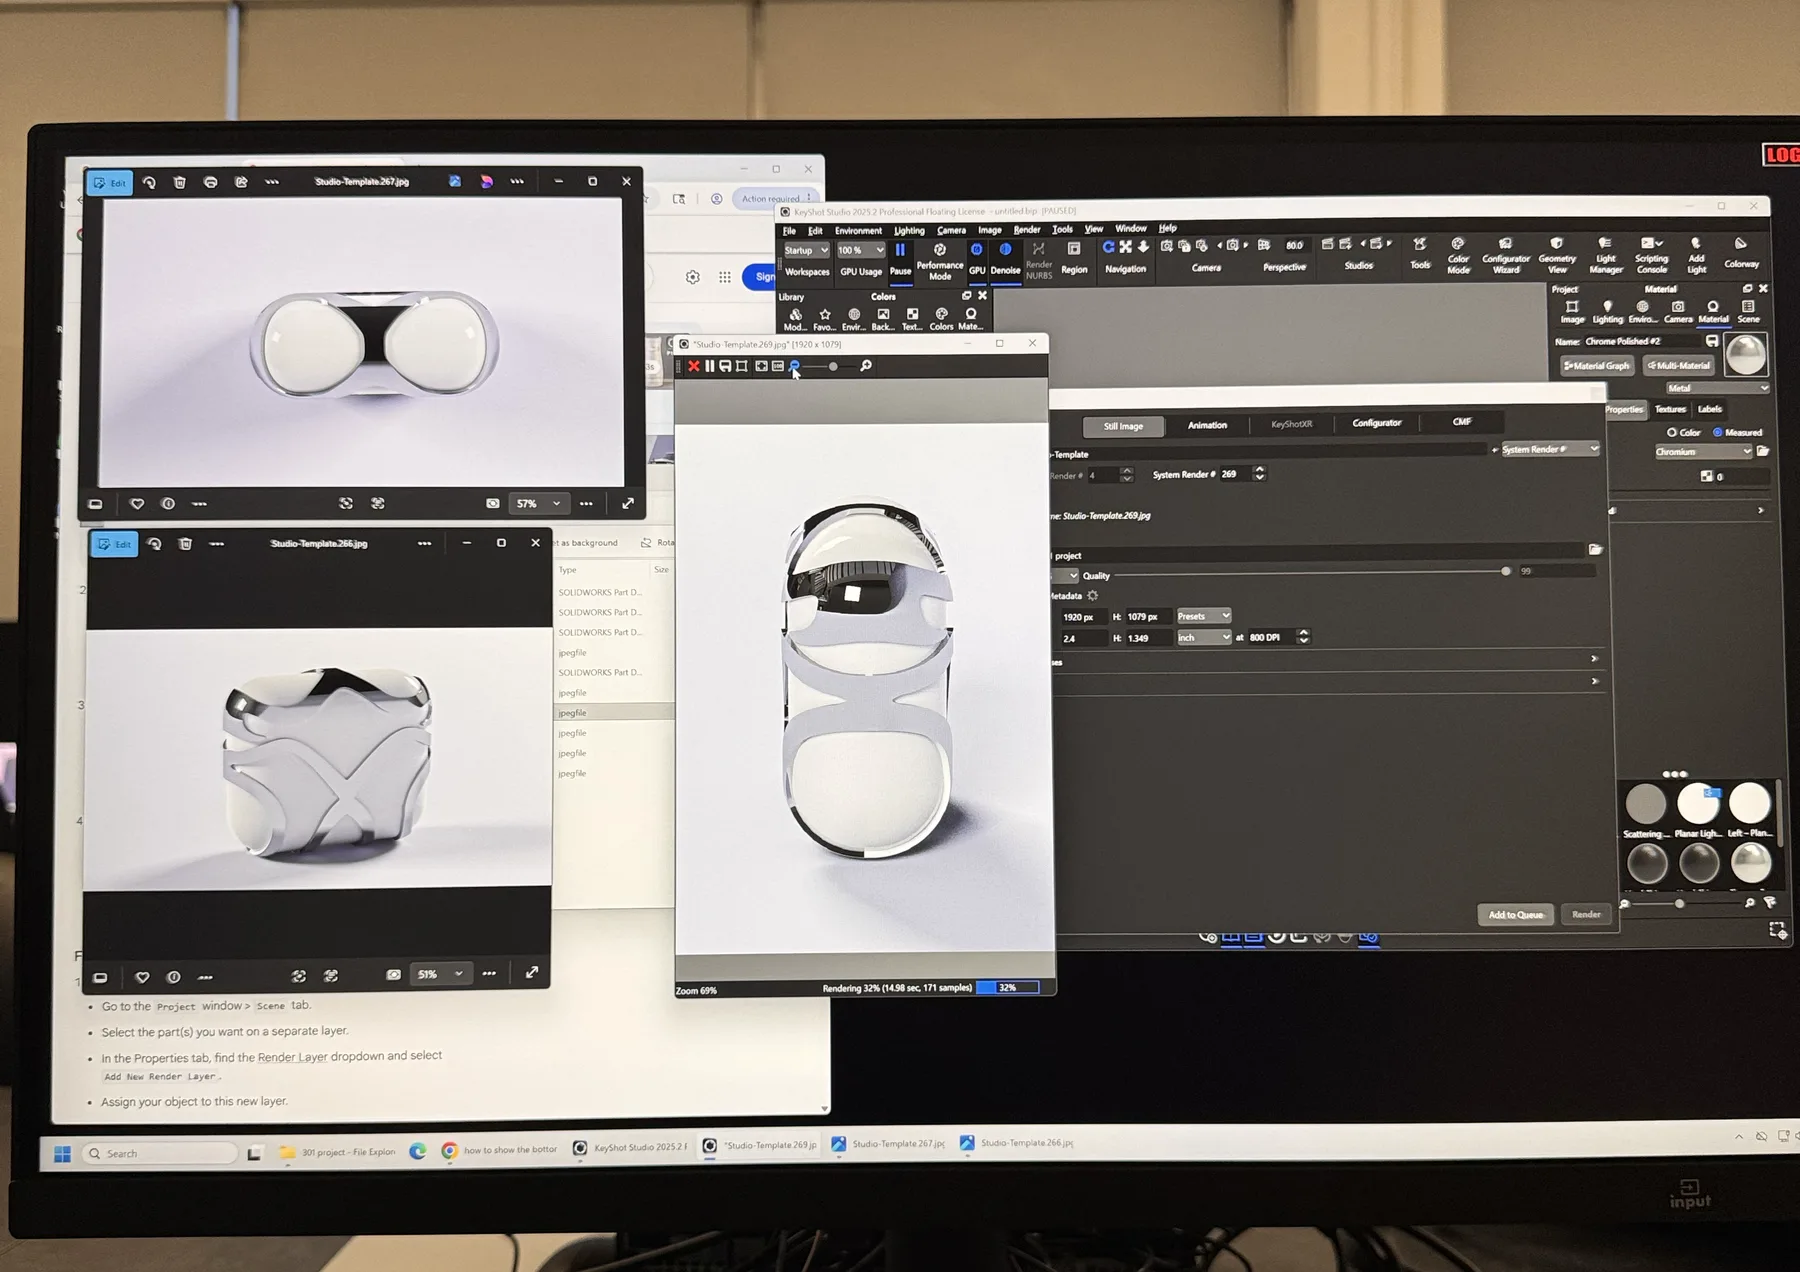Open the Render menu in KeyShot

pos(1027,229)
